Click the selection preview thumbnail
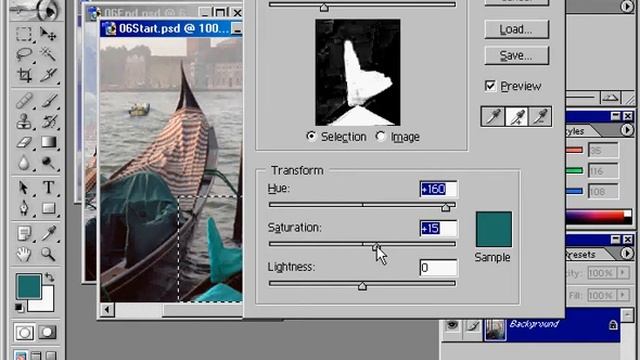Screen dimensions: 640x360 358,72
